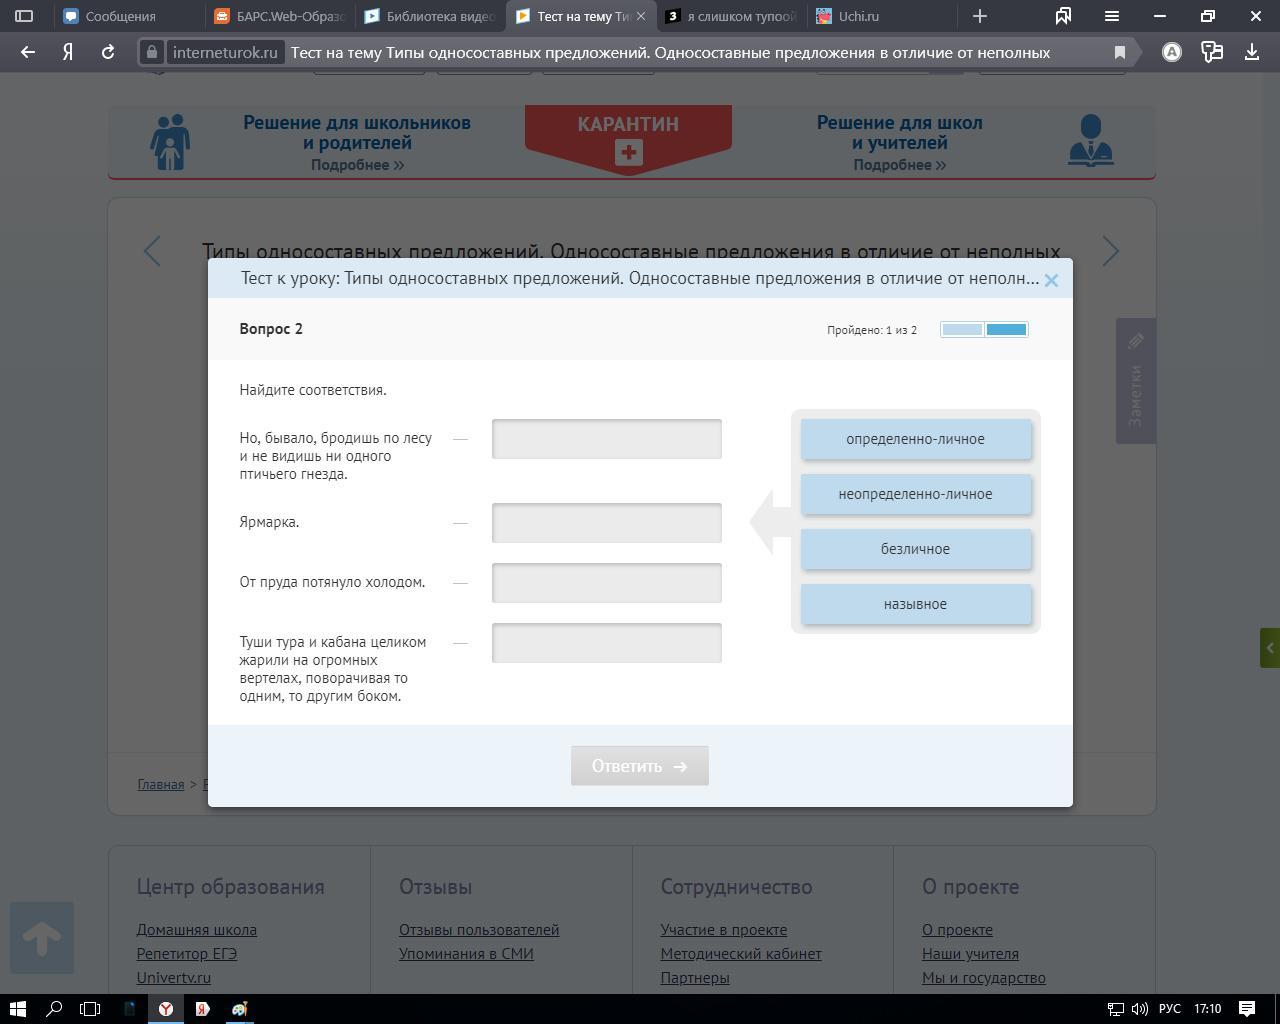Viewport: 1280px width, 1024px height.
Task: Open the side panel toggle icon
Action: (x=24, y=16)
